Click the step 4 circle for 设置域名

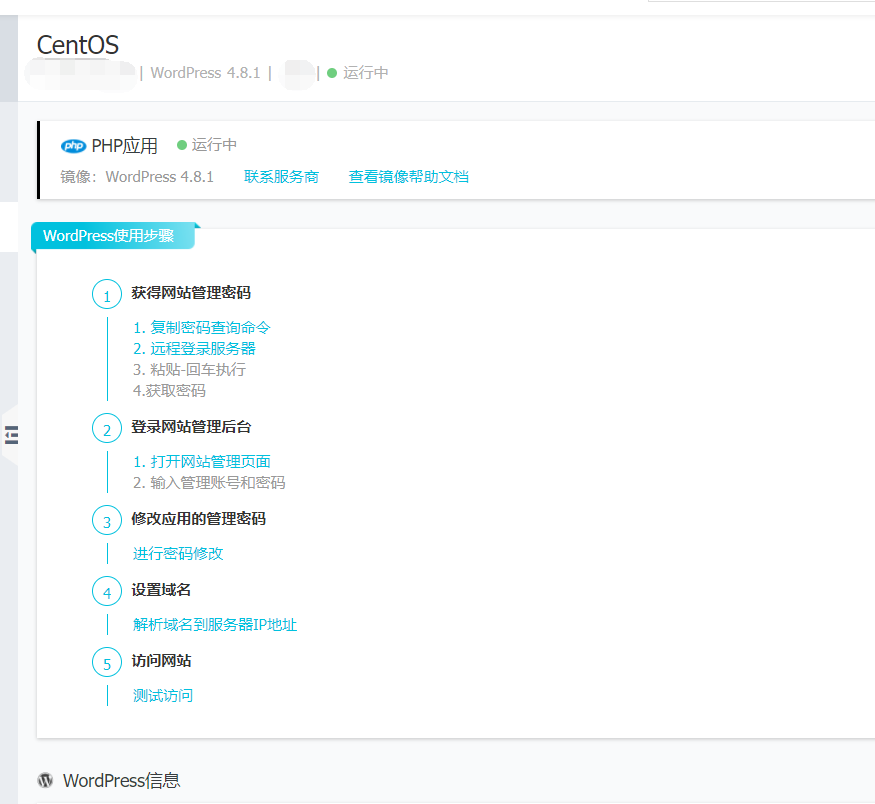point(107,591)
